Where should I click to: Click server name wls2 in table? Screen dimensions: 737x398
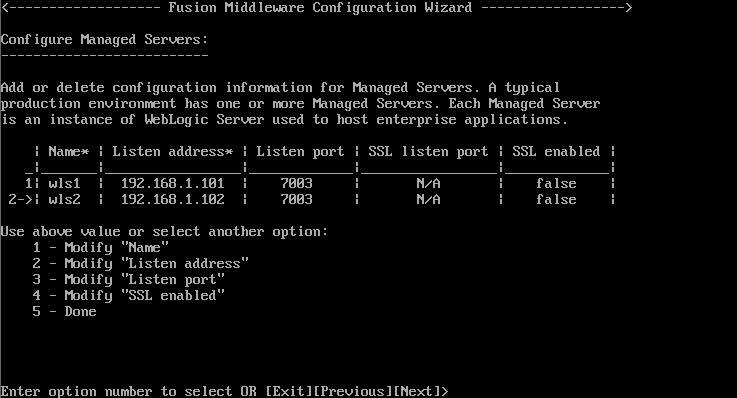coord(64,199)
